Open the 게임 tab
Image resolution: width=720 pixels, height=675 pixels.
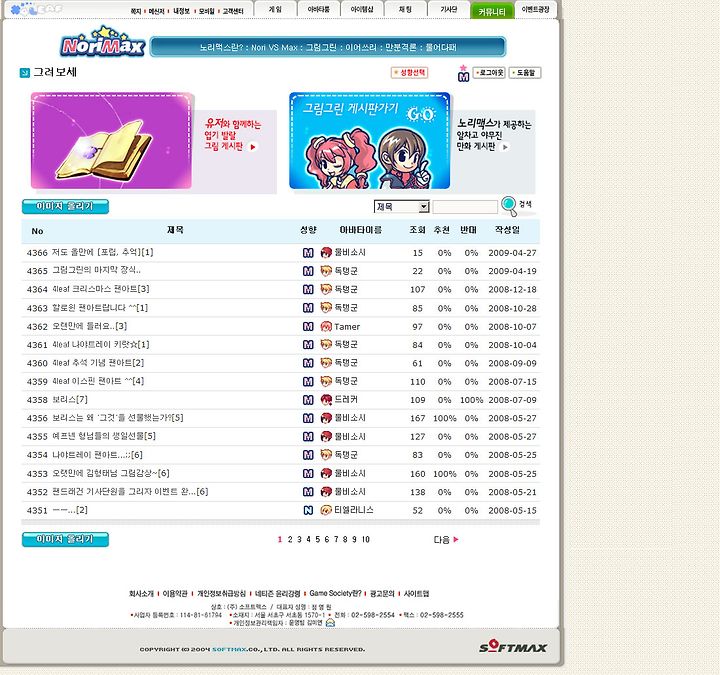[x=275, y=9]
